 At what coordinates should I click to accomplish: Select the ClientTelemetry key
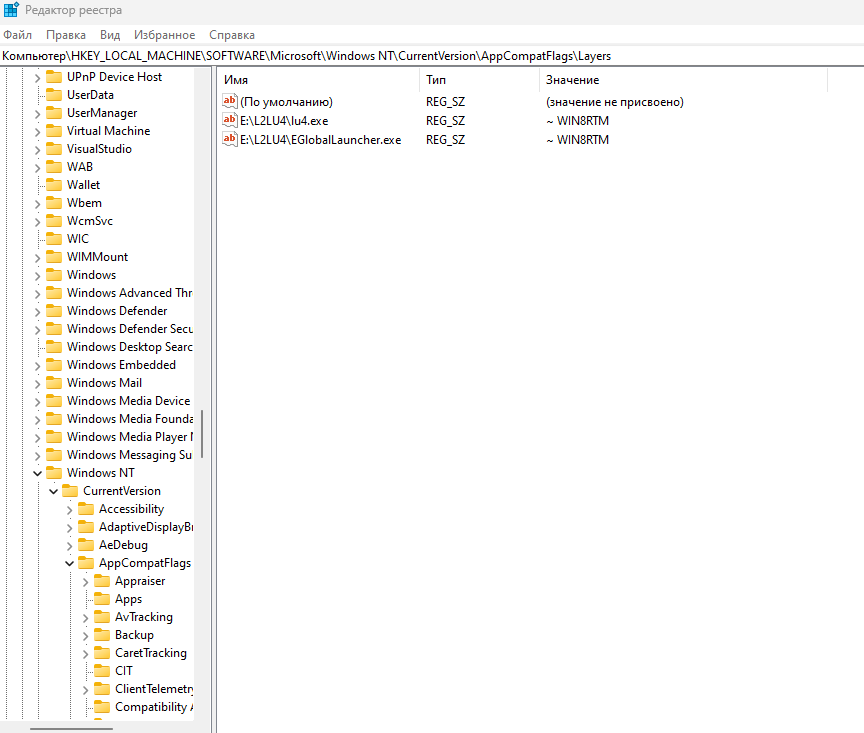tap(154, 689)
